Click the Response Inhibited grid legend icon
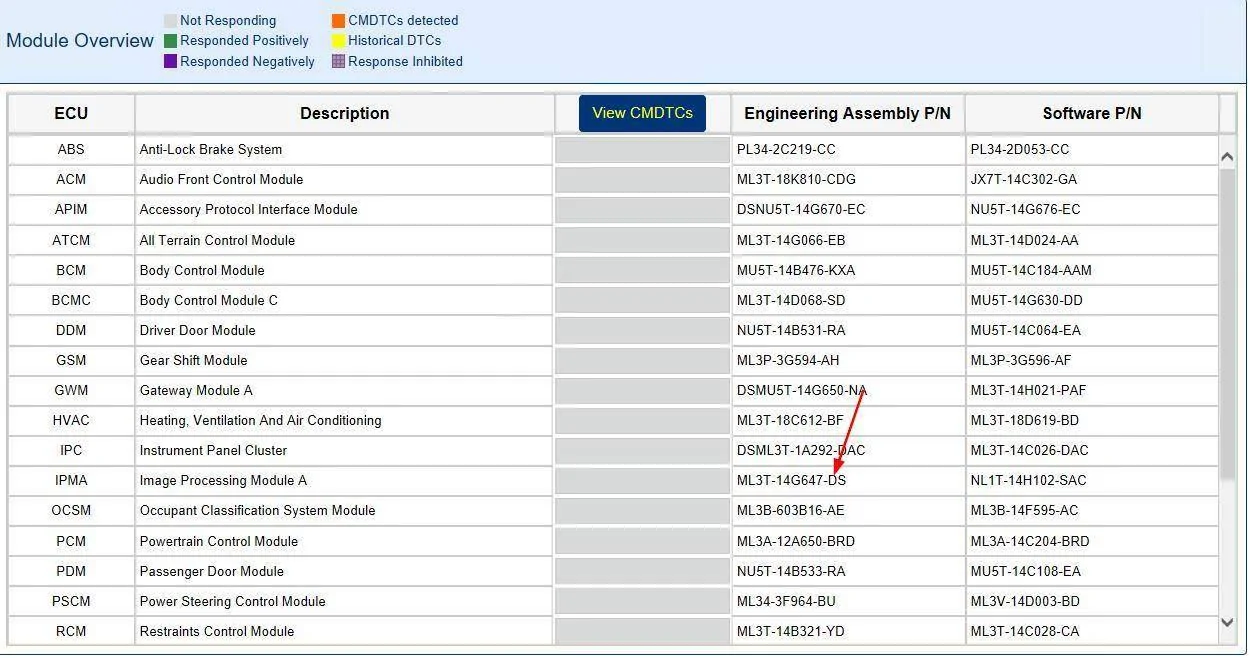The image size is (1250, 658). click(338, 61)
